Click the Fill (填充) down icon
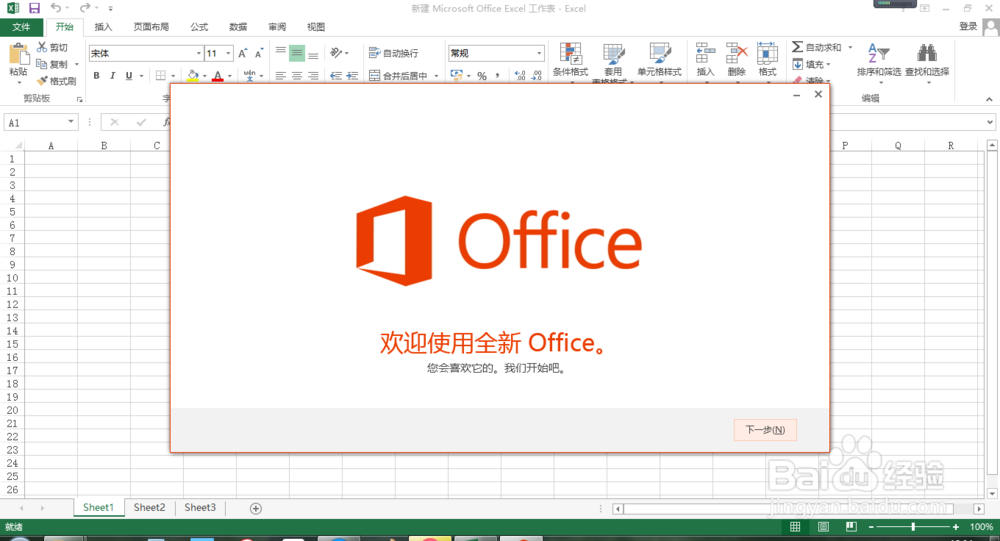 (x=798, y=64)
